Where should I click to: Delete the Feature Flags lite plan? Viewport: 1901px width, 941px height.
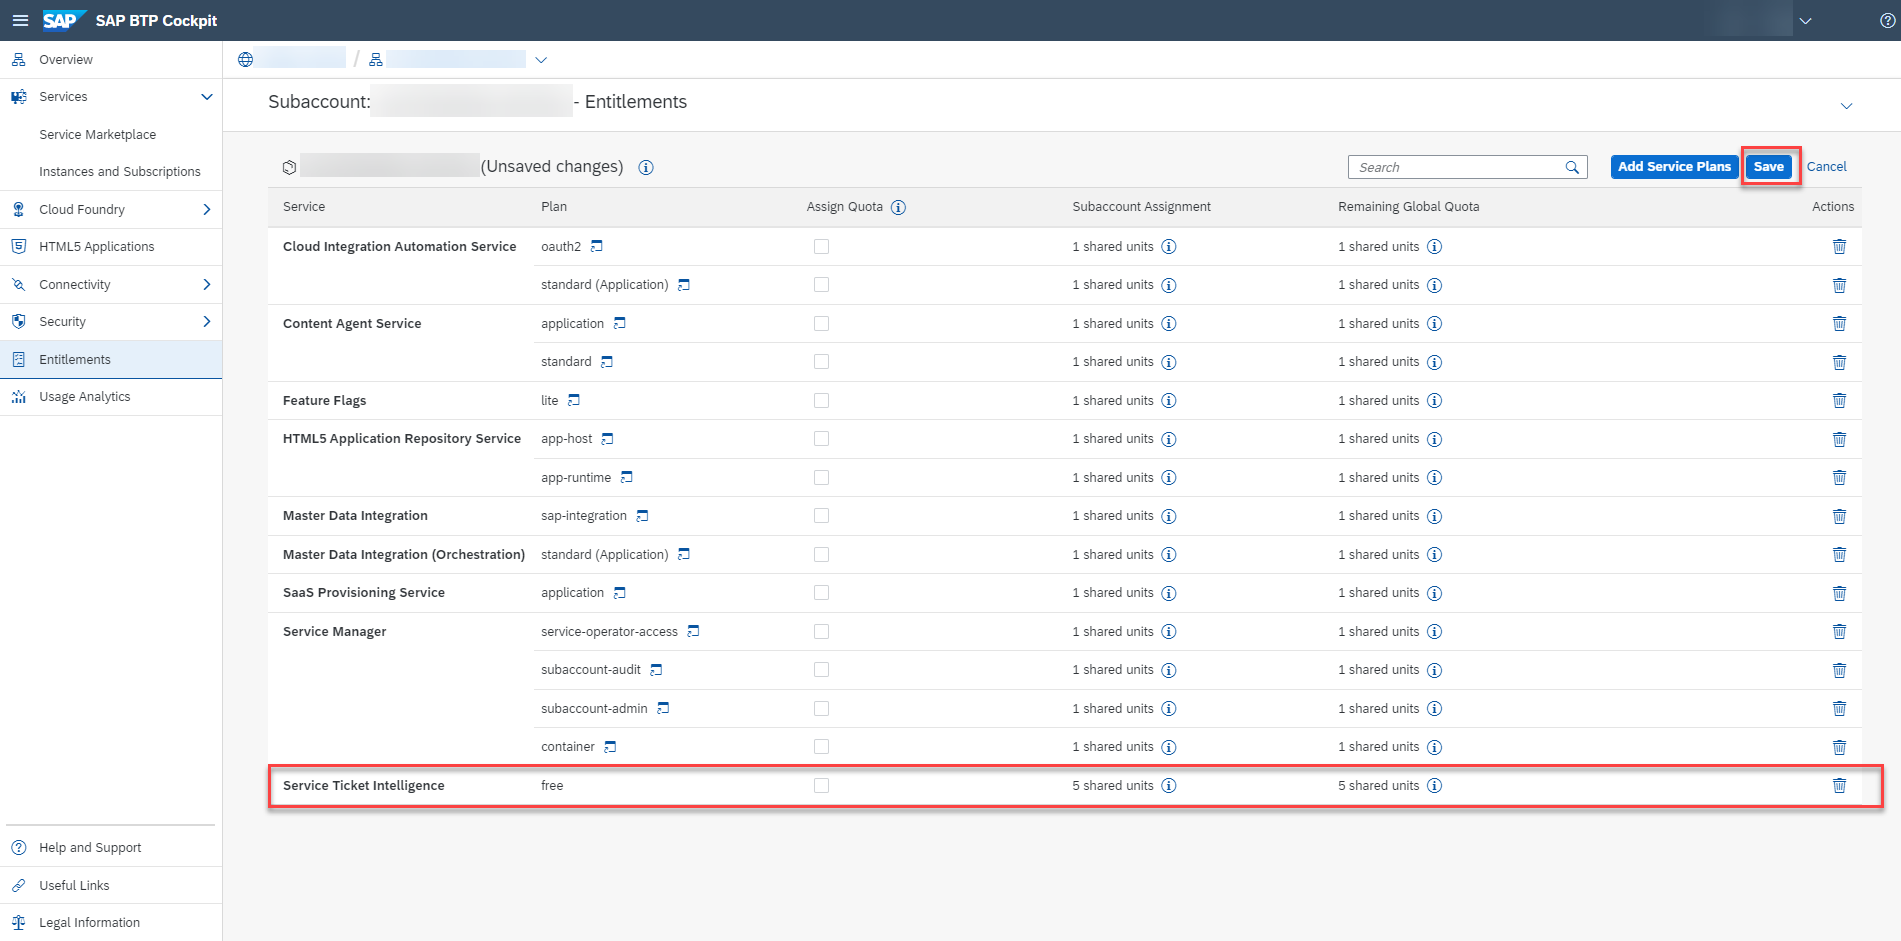(1839, 400)
